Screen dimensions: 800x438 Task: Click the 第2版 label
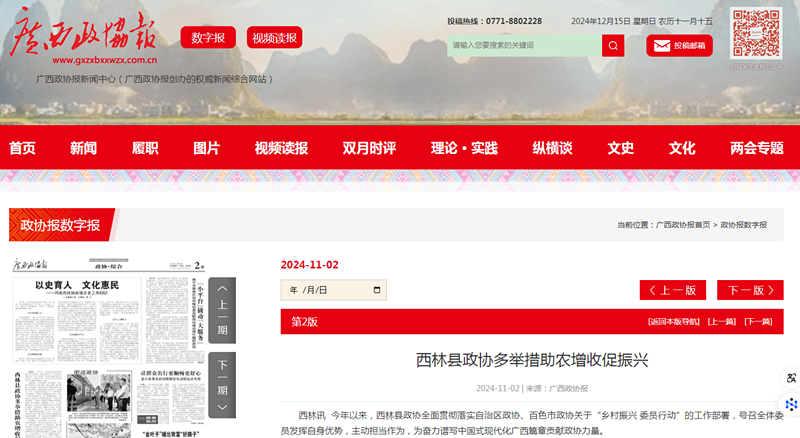tap(305, 322)
